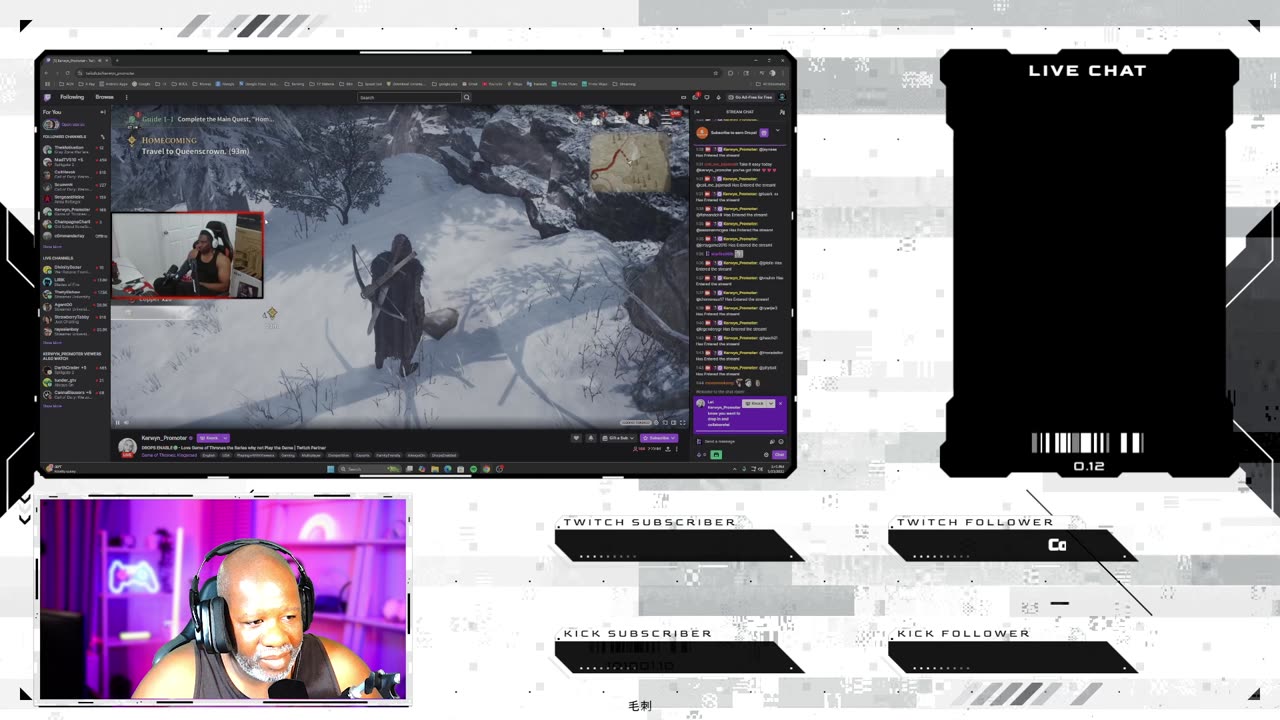Screen dimensions: 1280x720
Task: Click the Knock button beside channel name
Action: click(x=209, y=438)
